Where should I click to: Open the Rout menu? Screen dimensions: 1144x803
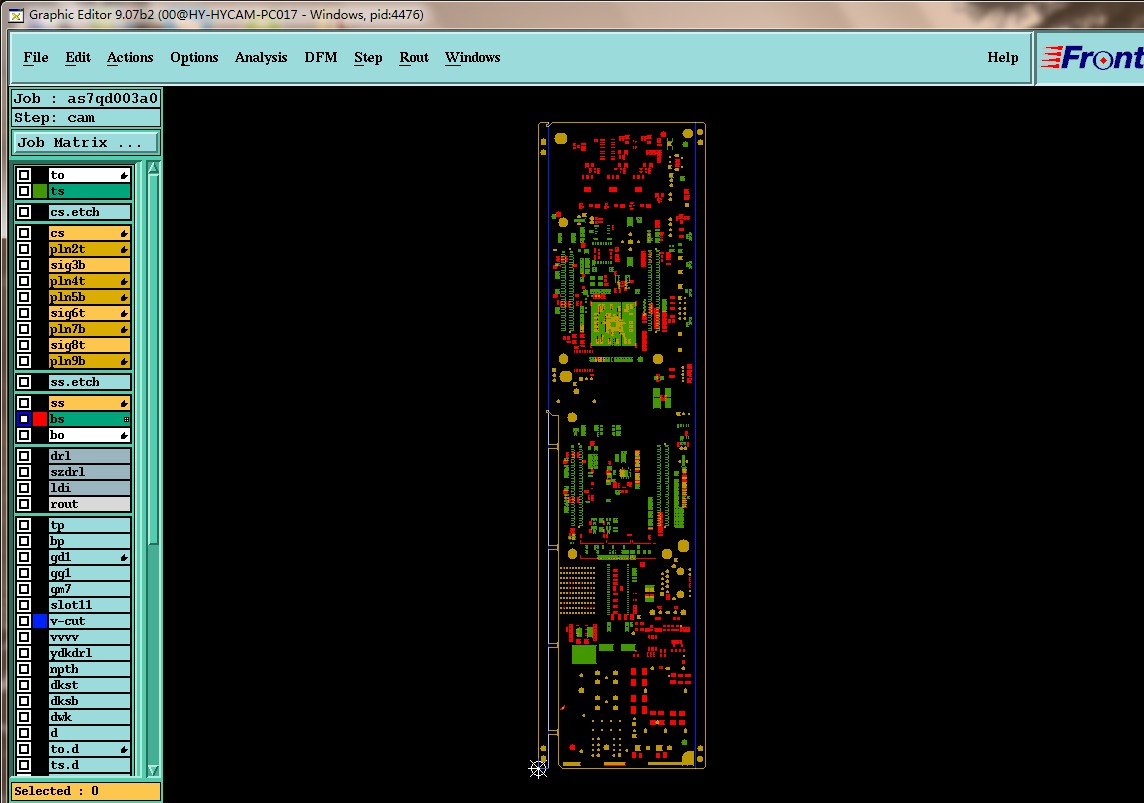pos(414,58)
